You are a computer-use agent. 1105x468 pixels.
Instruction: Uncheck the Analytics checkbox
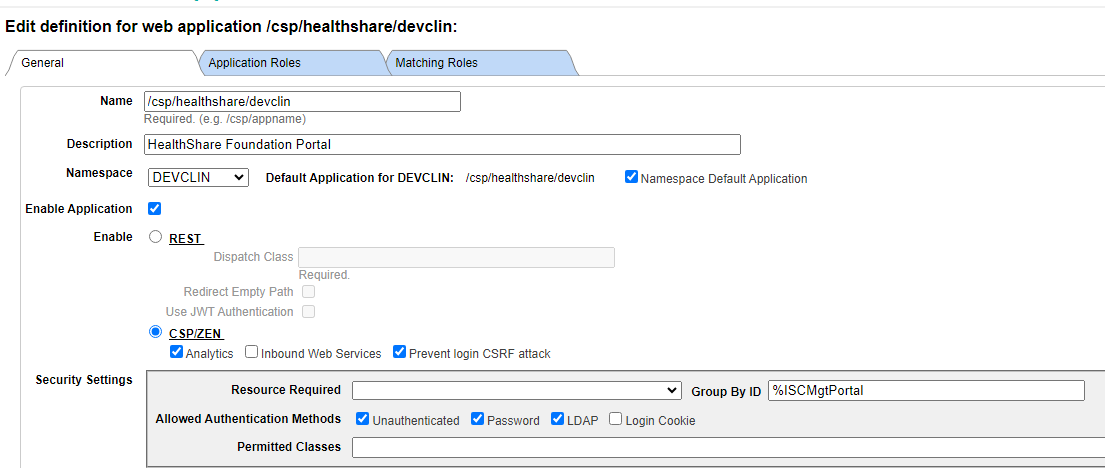[176, 352]
